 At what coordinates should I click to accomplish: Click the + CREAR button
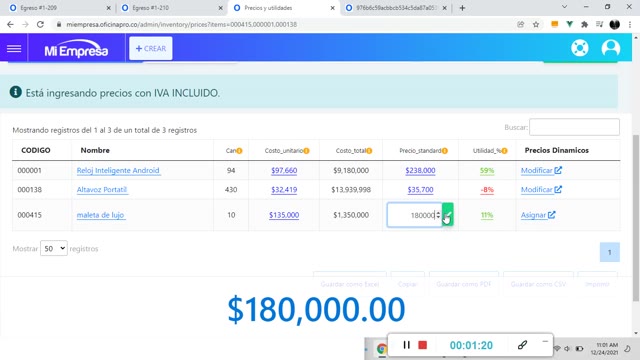[151, 49]
